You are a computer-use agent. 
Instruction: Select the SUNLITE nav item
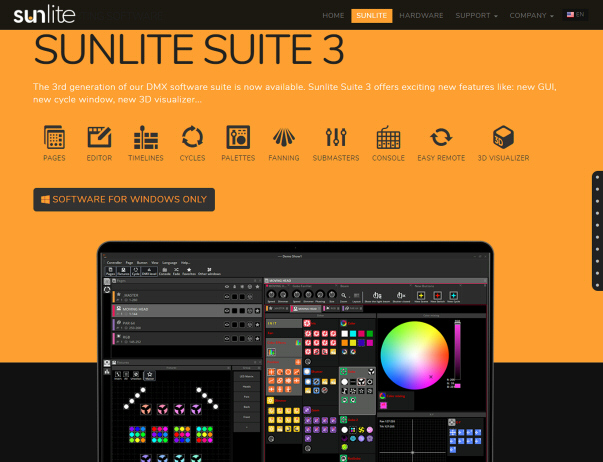tap(371, 16)
